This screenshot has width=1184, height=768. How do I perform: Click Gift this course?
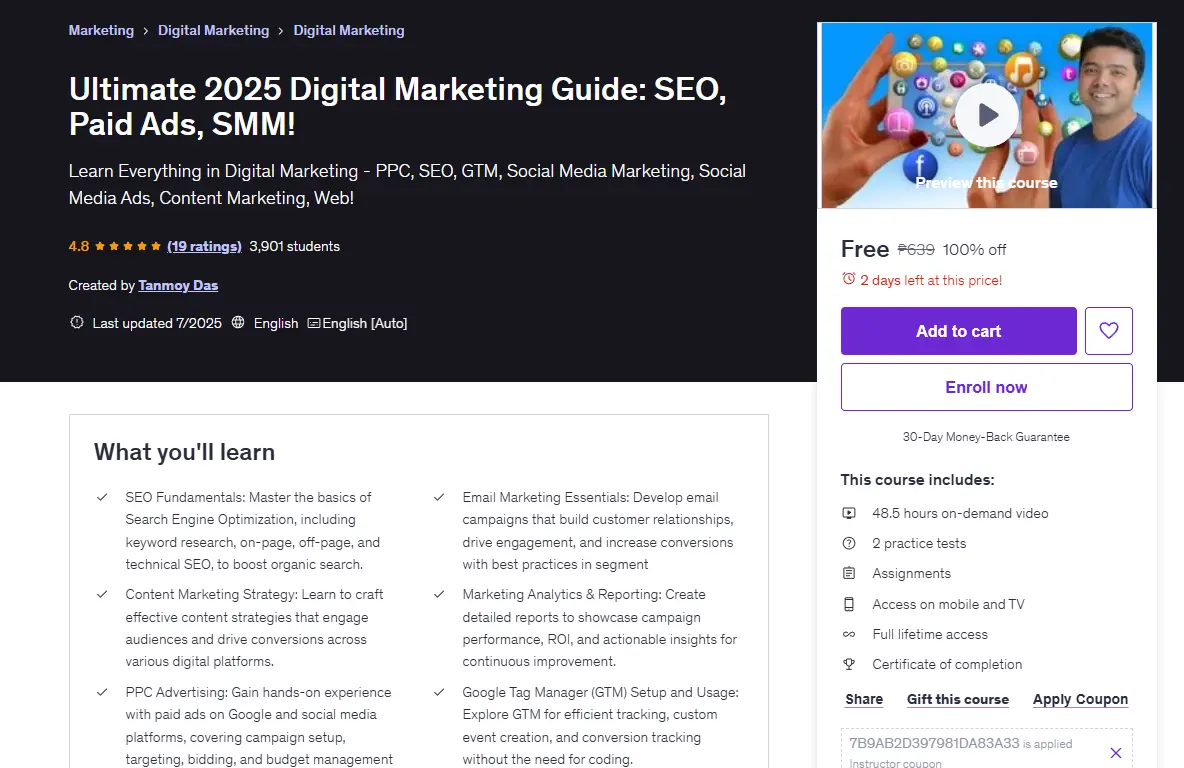click(x=957, y=699)
